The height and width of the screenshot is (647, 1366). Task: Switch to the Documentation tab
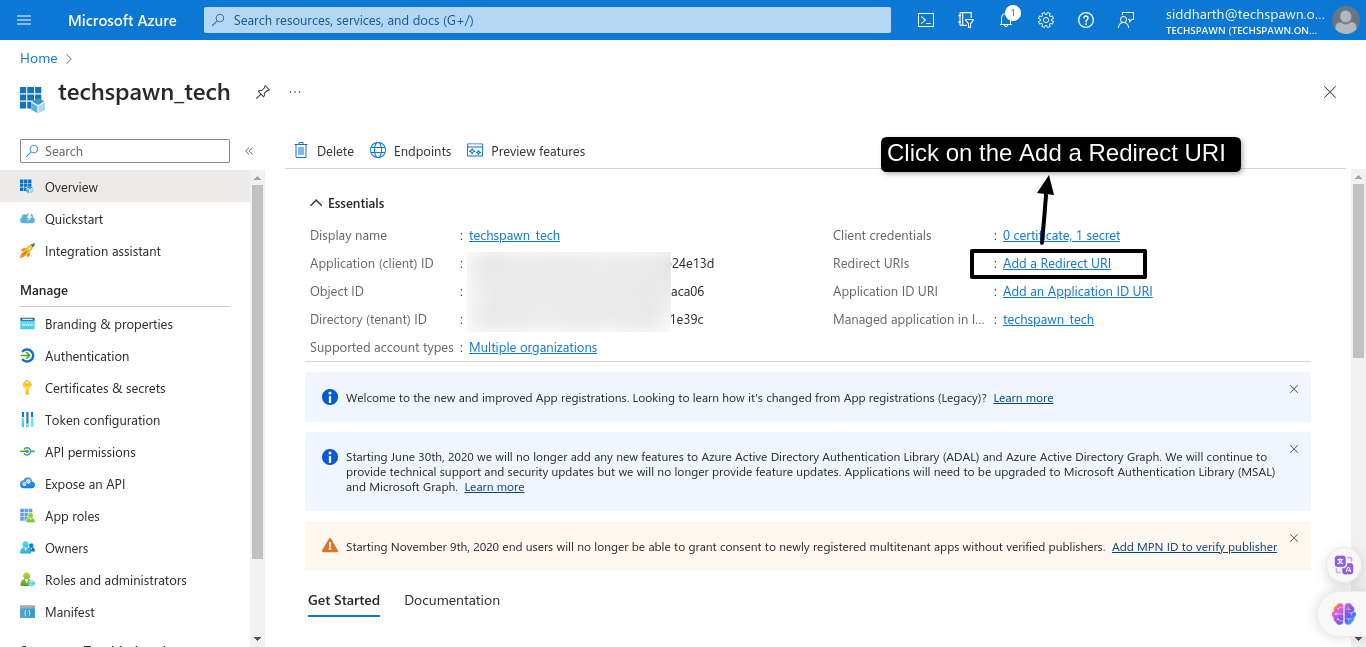[452, 600]
